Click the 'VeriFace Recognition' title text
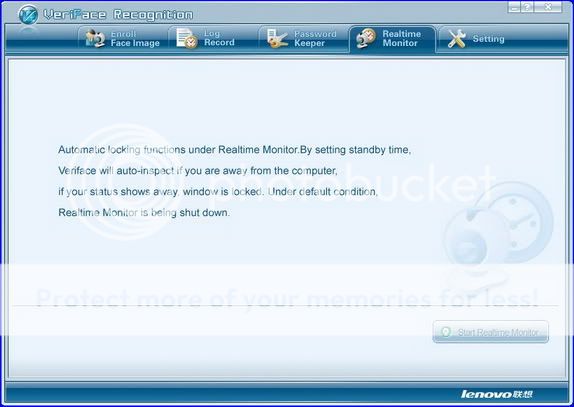Viewport: 574px width, 407px height. 118,15
